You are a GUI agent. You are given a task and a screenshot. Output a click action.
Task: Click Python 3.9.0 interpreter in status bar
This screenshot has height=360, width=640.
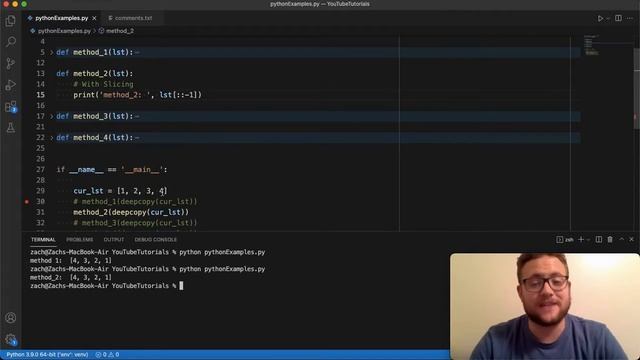click(47, 355)
